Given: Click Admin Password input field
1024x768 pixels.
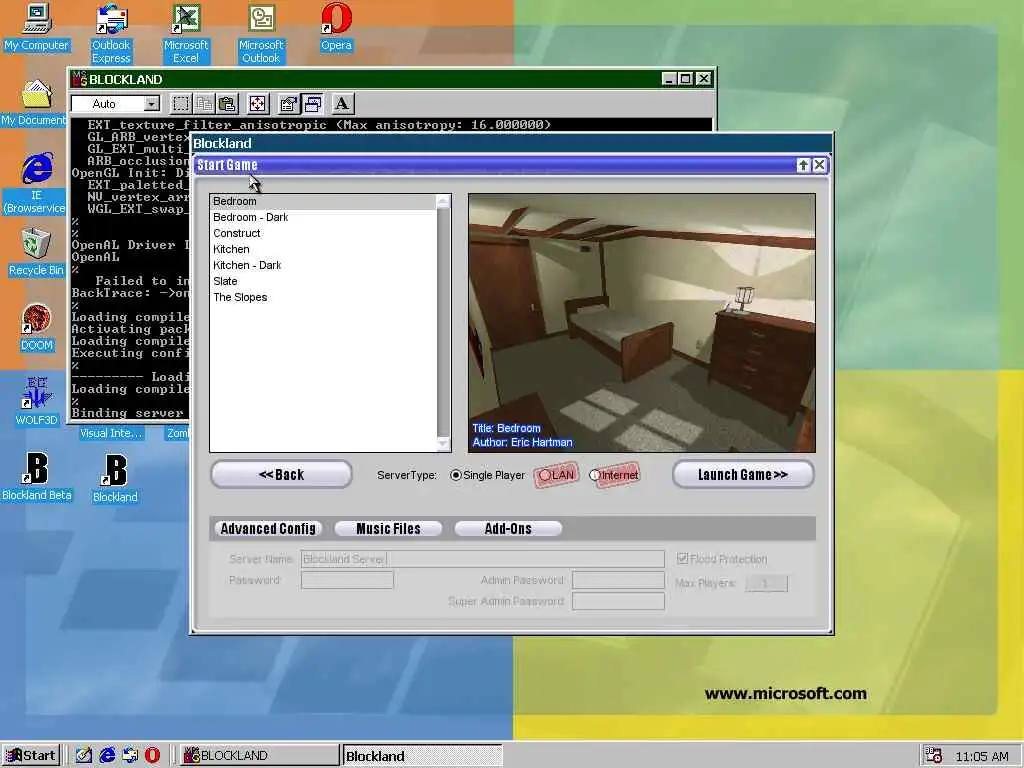Looking at the screenshot, I should [618, 580].
